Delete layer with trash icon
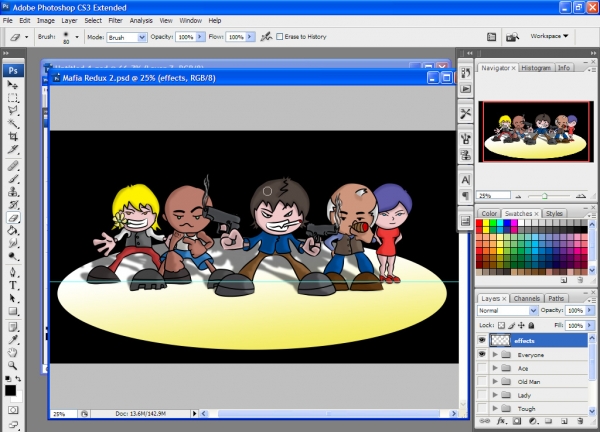Viewport: 600px width, 432px height. (580, 421)
